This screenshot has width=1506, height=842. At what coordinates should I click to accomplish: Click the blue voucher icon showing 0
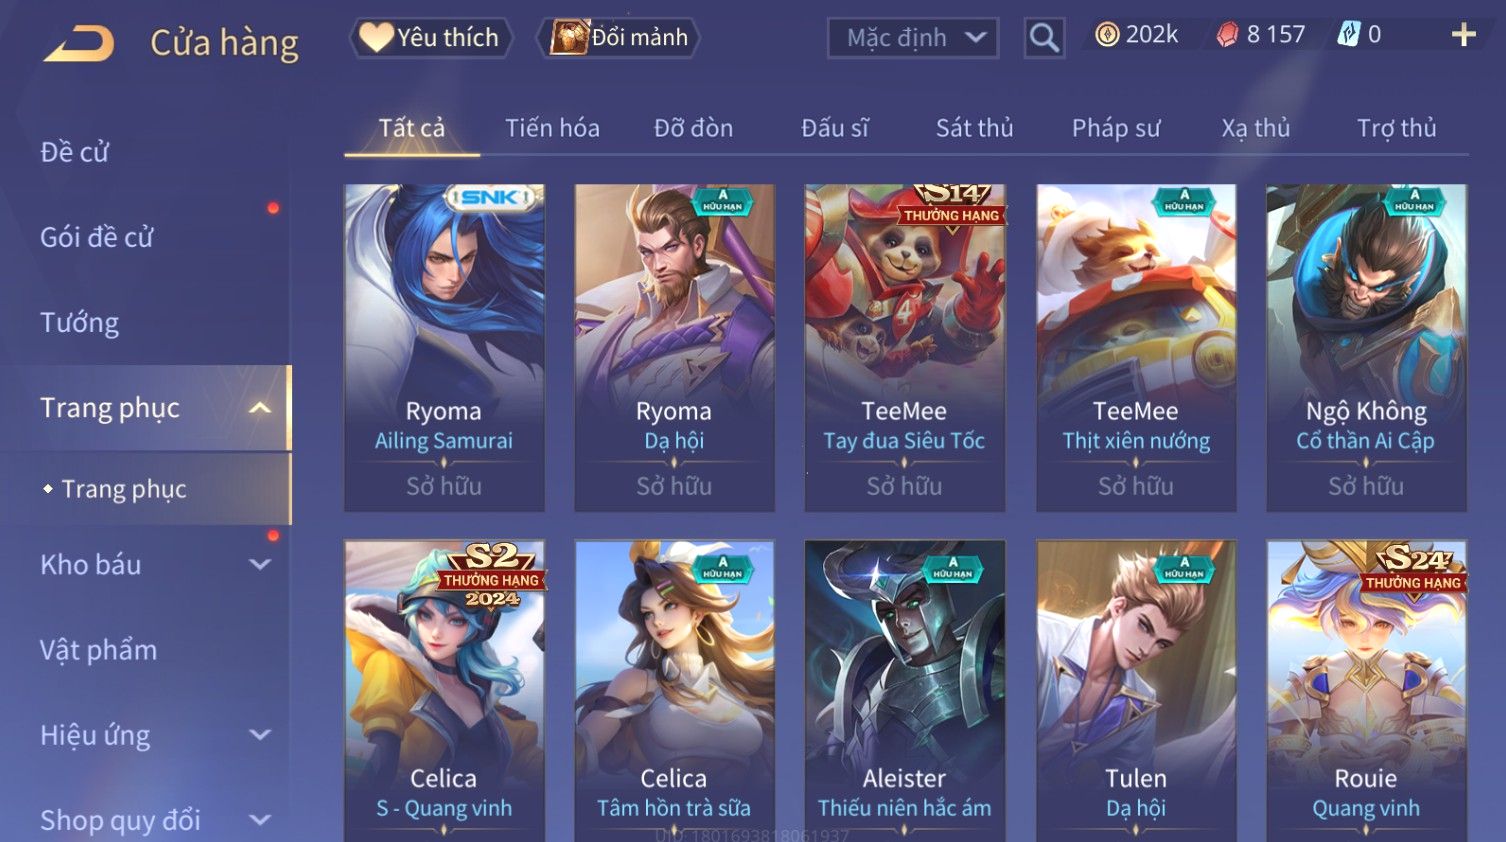(x=1349, y=35)
